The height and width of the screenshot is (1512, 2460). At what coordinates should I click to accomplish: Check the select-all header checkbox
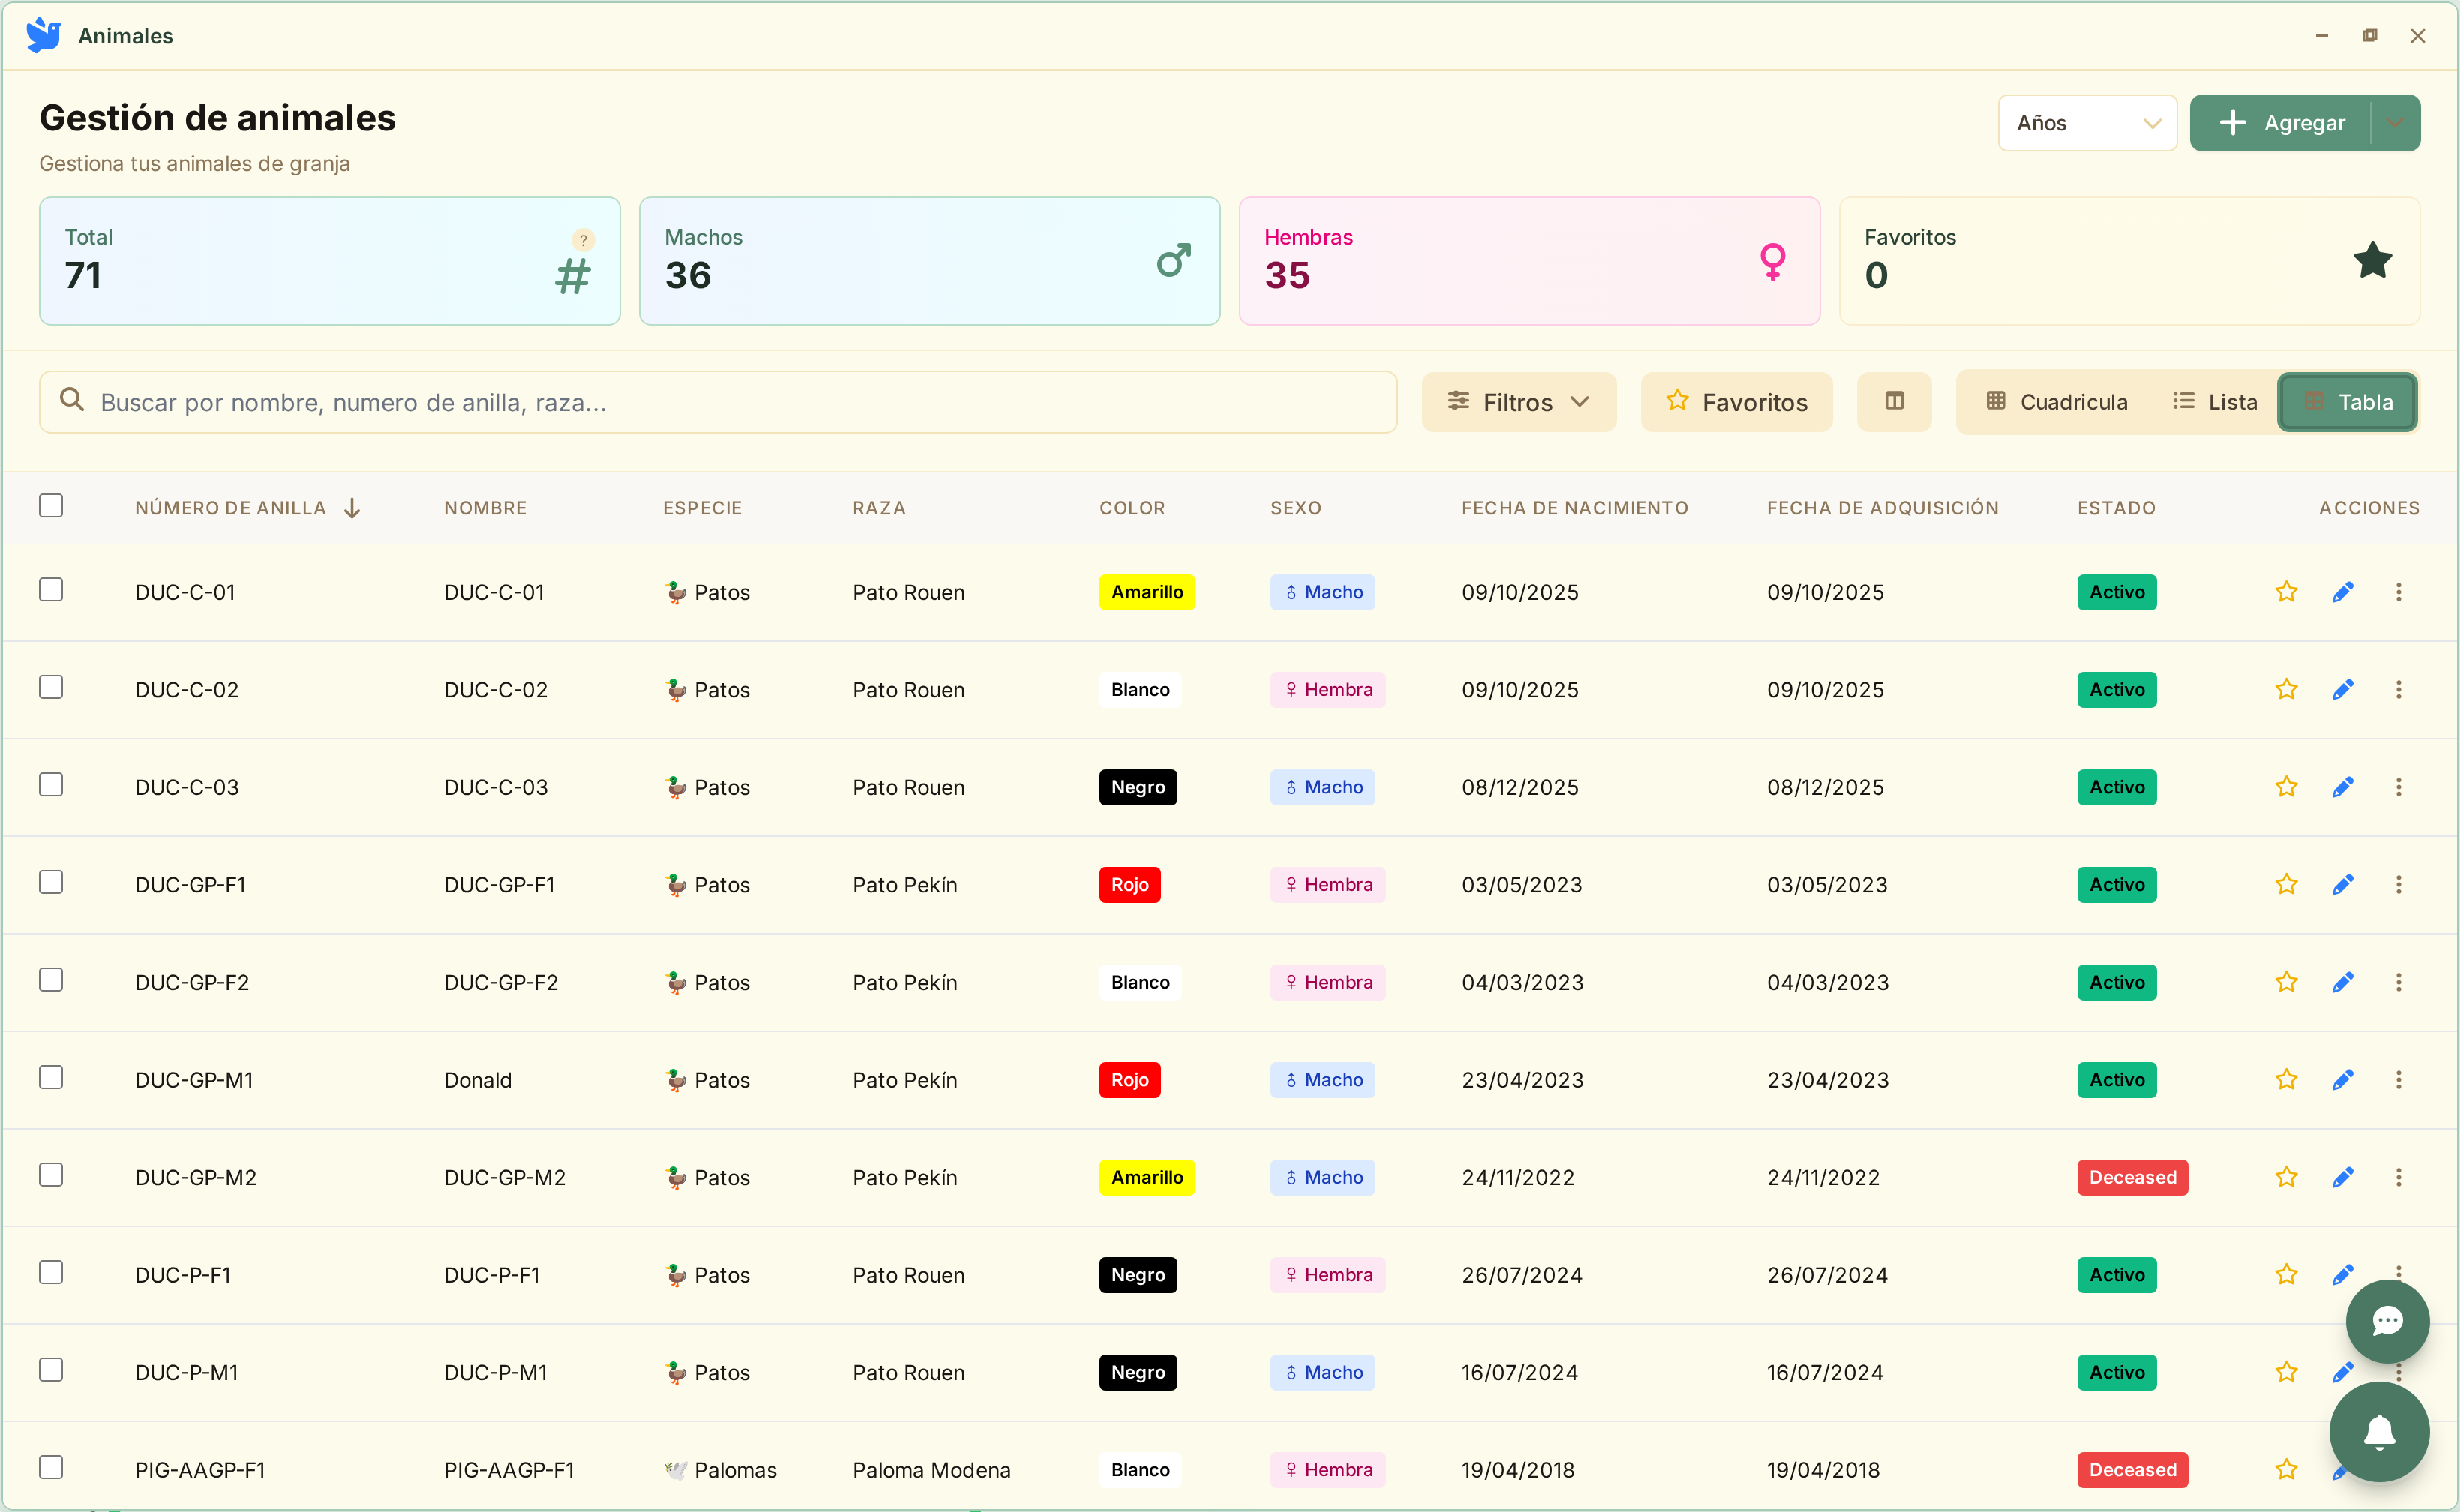tap(51, 506)
